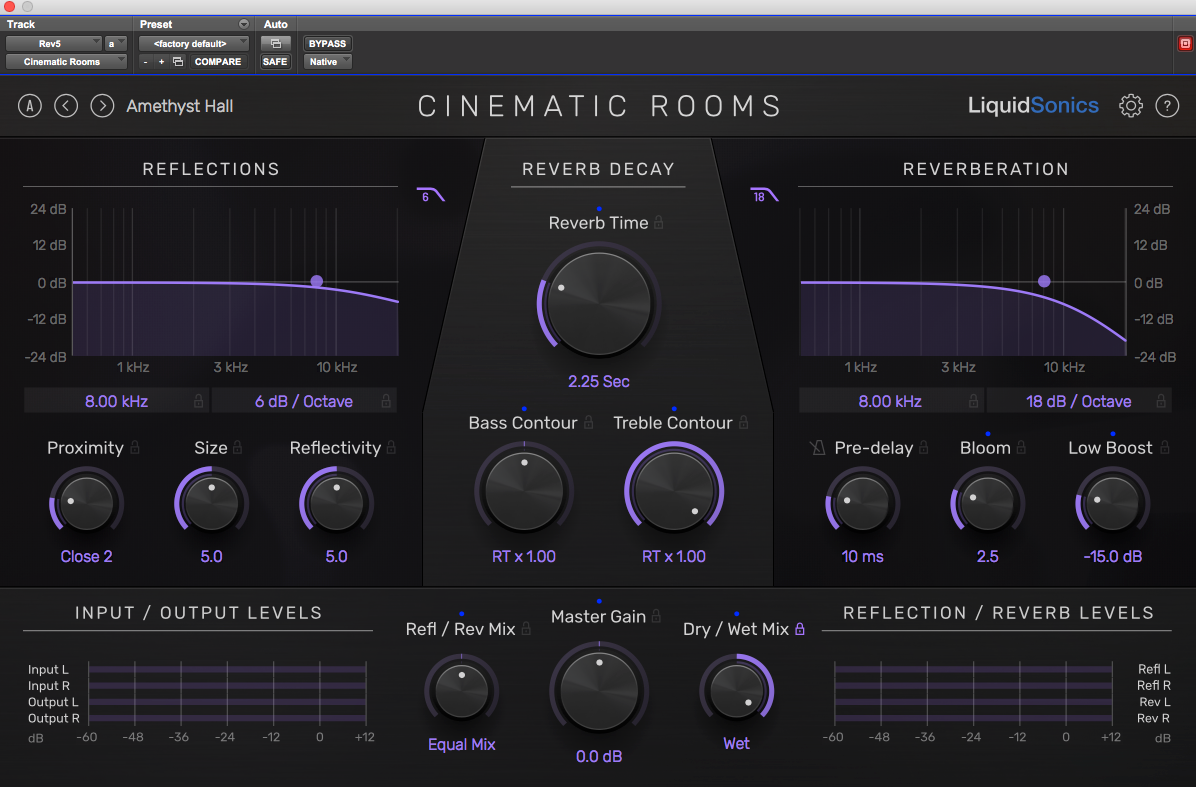Screen dimensions: 1196x787
Task: Click the reverberation EQ curve handle
Action: coord(1044,281)
